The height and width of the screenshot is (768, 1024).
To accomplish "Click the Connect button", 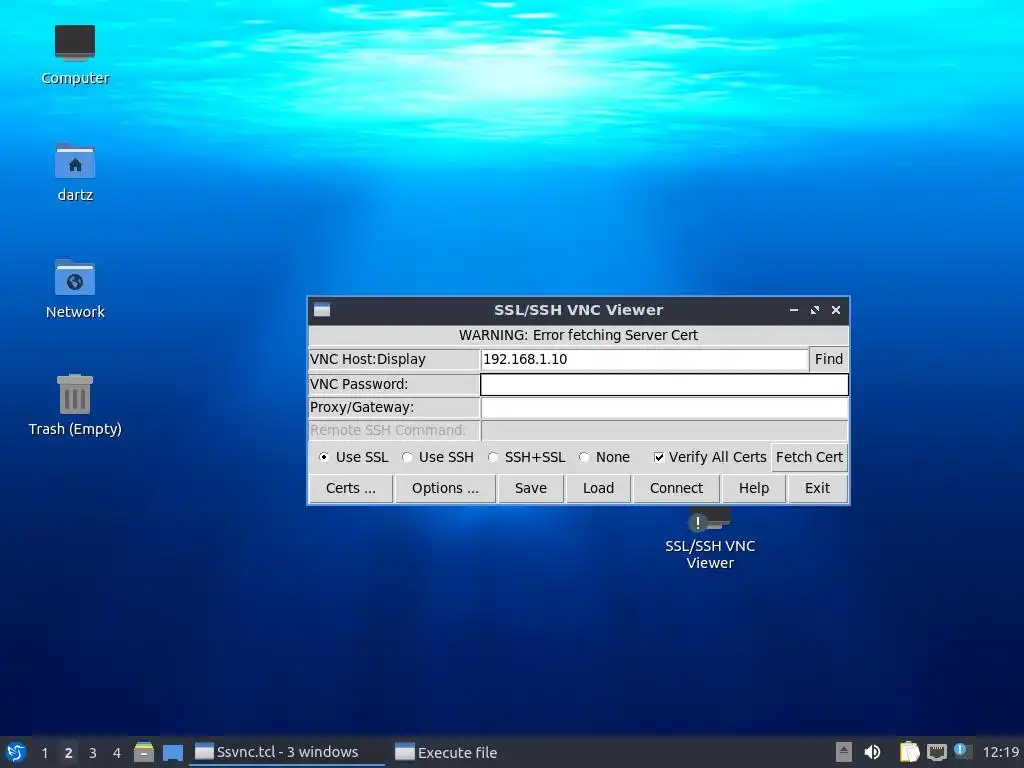I will pos(676,488).
